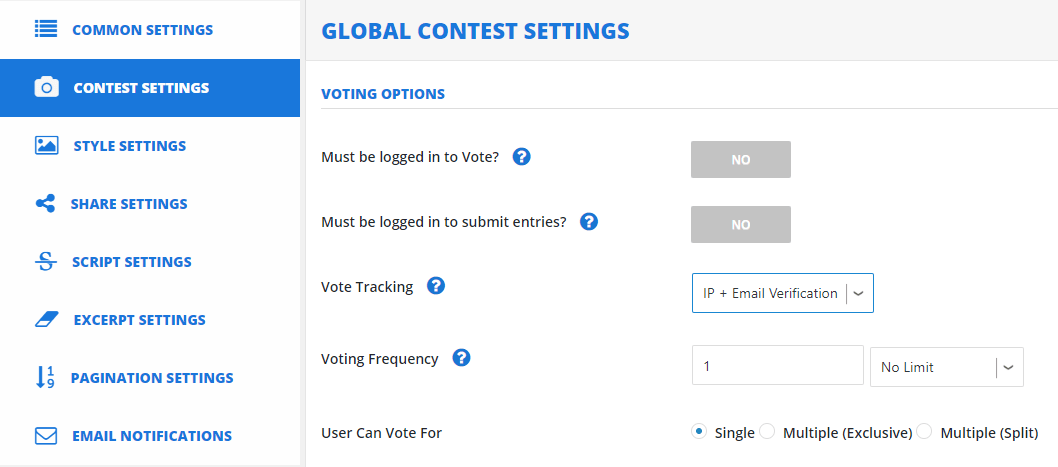Toggle Must be logged in to submit entries
This screenshot has width=1058, height=467.
coord(741,225)
